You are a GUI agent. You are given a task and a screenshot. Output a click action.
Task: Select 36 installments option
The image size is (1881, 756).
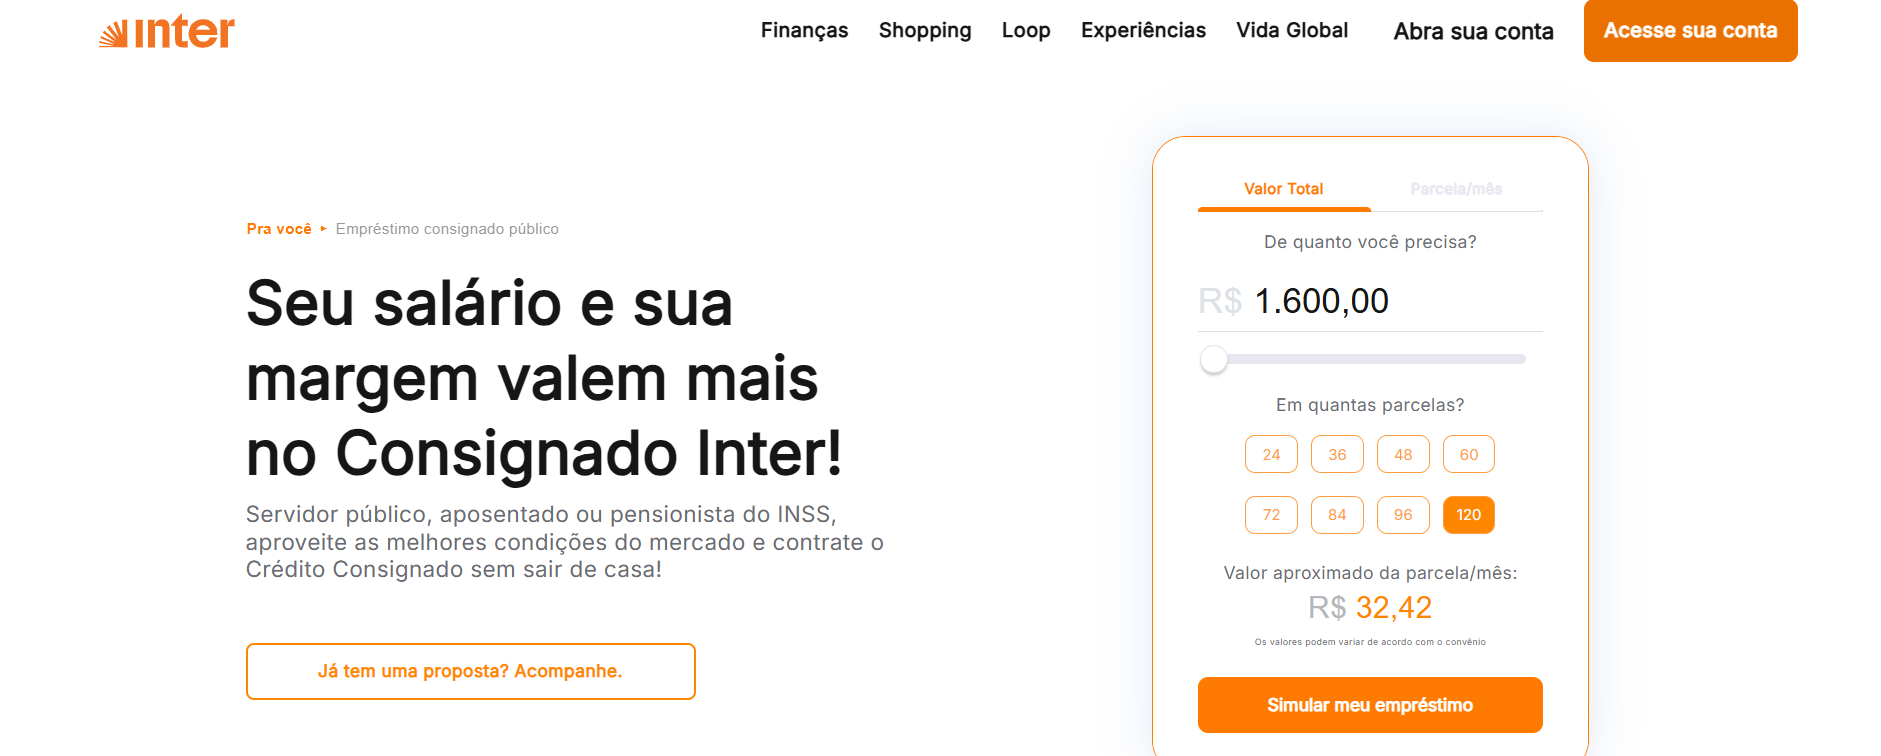(x=1337, y=454)
